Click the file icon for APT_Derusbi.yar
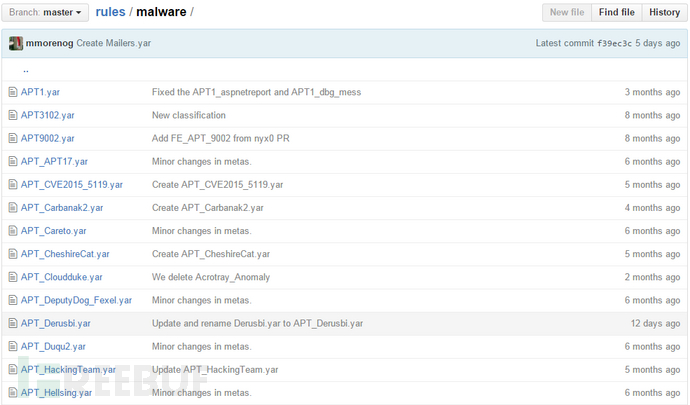The width and height of the screenshot is (690, 405). [13, 323]
